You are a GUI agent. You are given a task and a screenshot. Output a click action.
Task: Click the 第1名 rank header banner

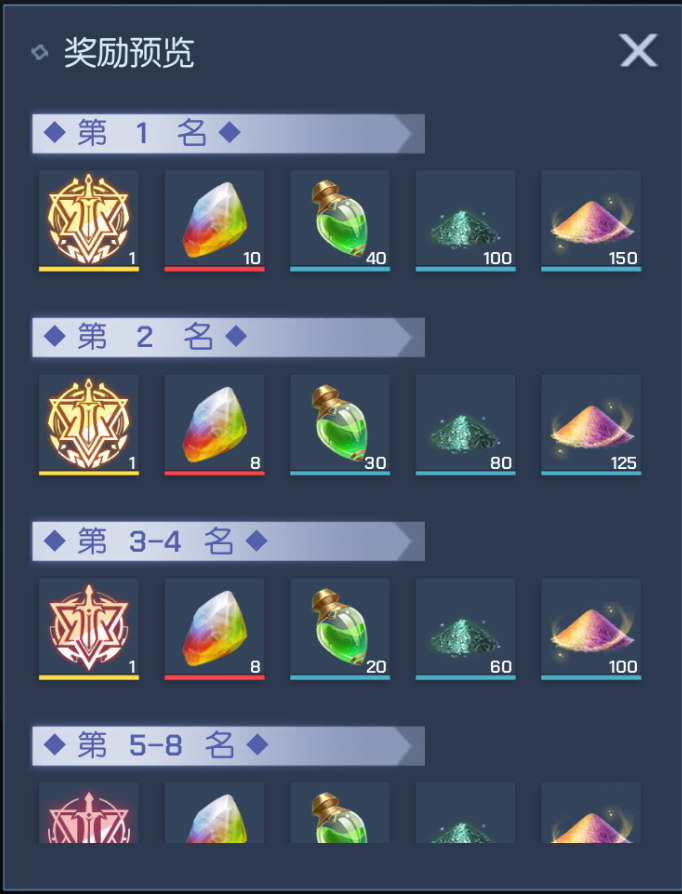228,133
